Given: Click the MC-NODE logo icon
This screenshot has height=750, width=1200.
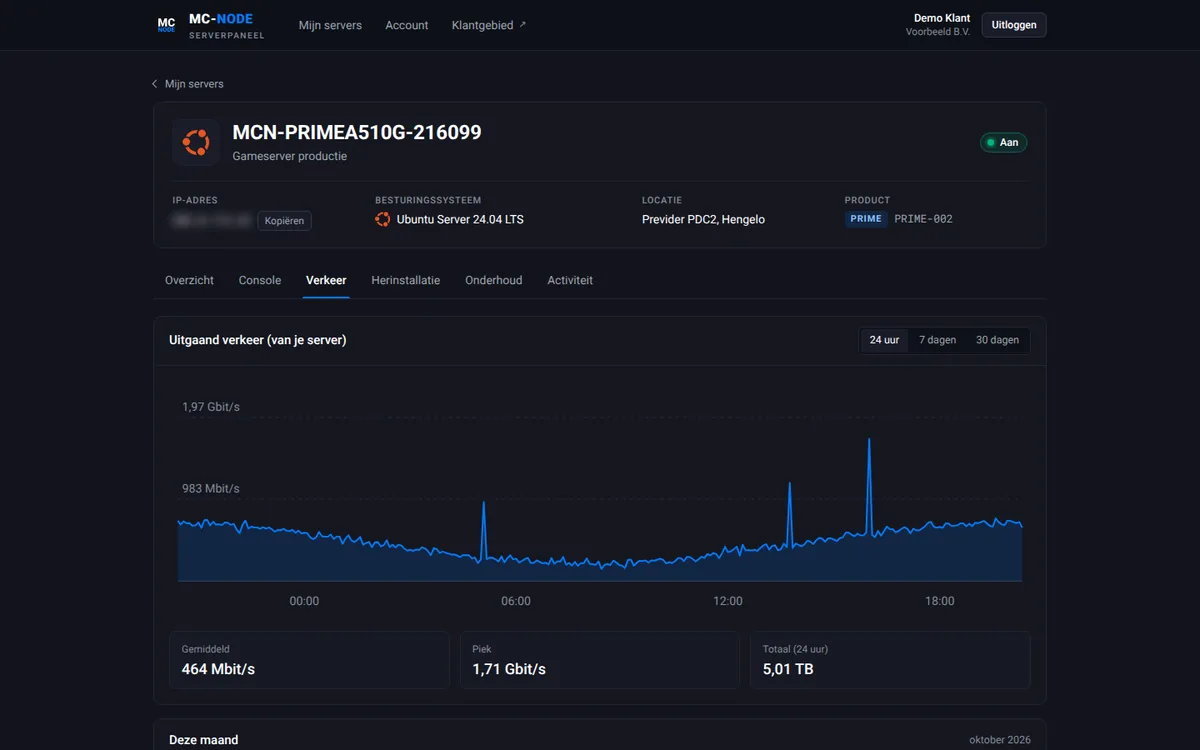Looking at the screenshot, I should 166,25.
